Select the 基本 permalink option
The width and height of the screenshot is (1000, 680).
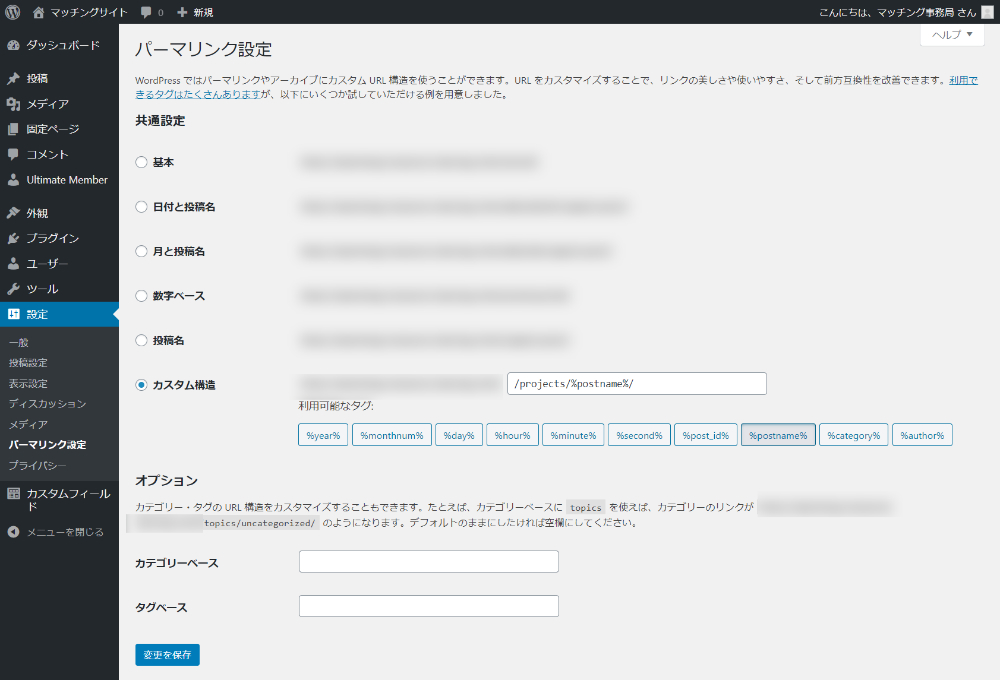pos(142,162)
